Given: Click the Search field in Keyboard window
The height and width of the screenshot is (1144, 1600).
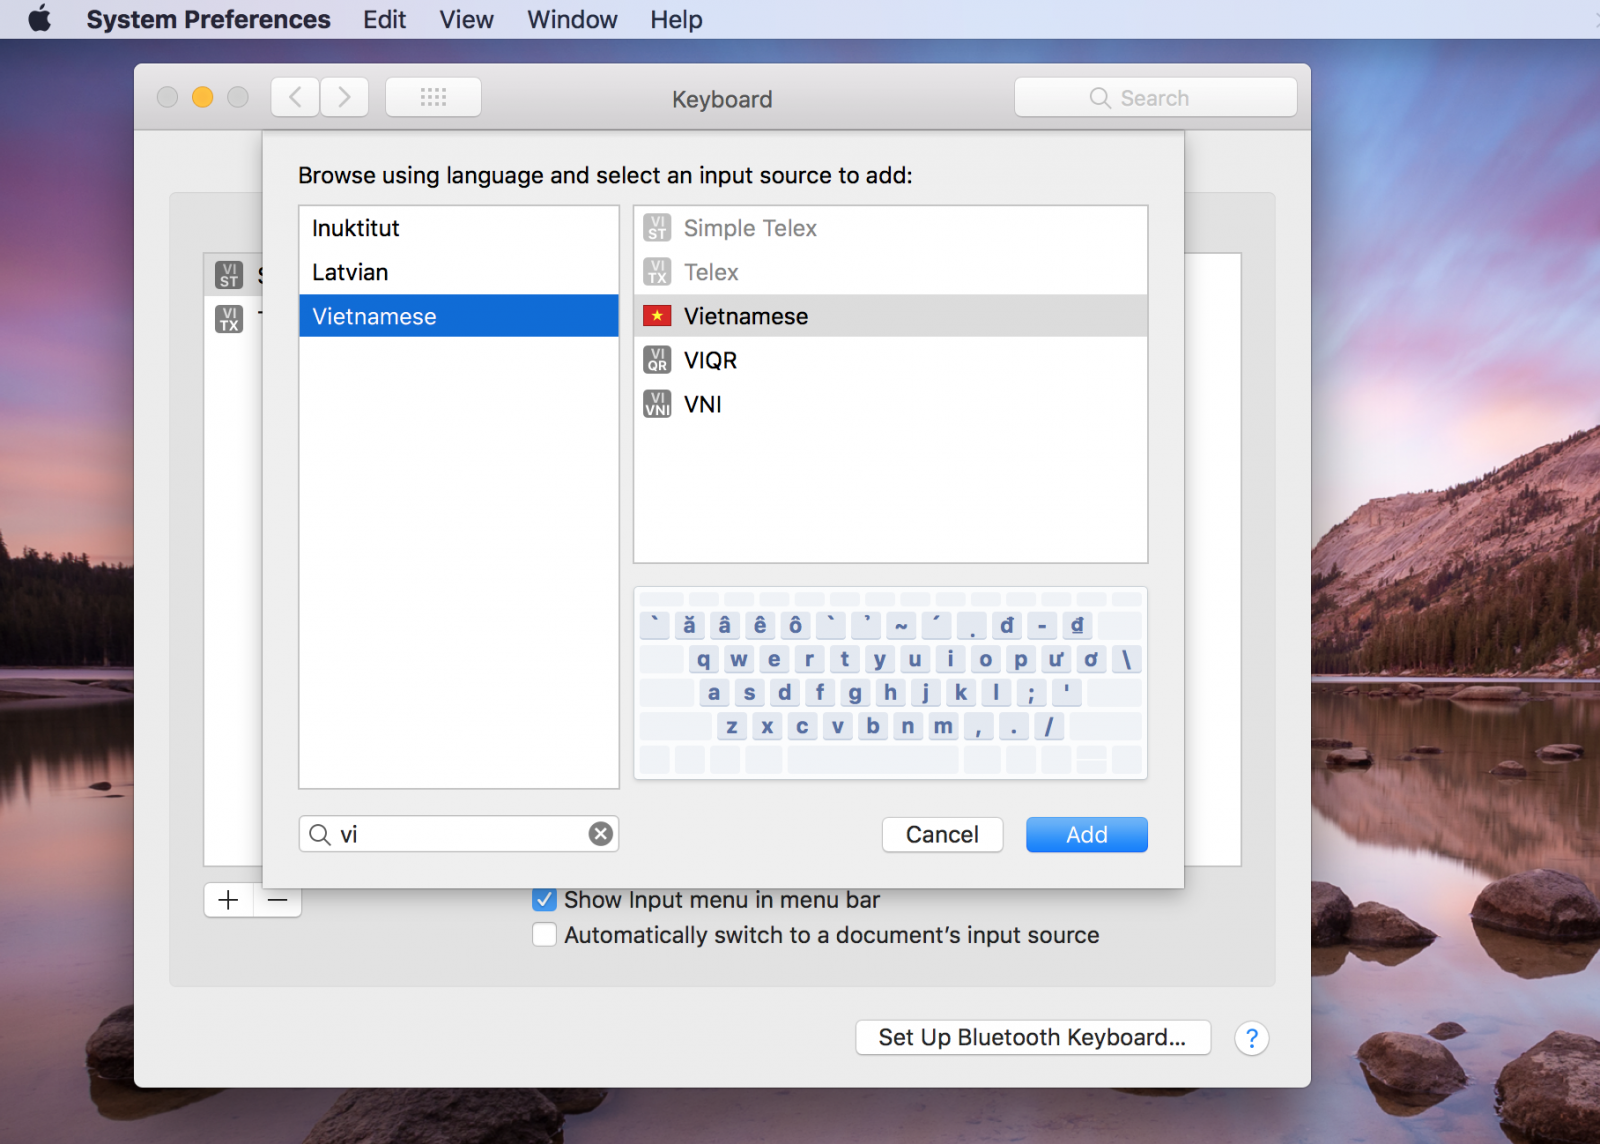Looking at the screenshot, I should (1155, 98).
